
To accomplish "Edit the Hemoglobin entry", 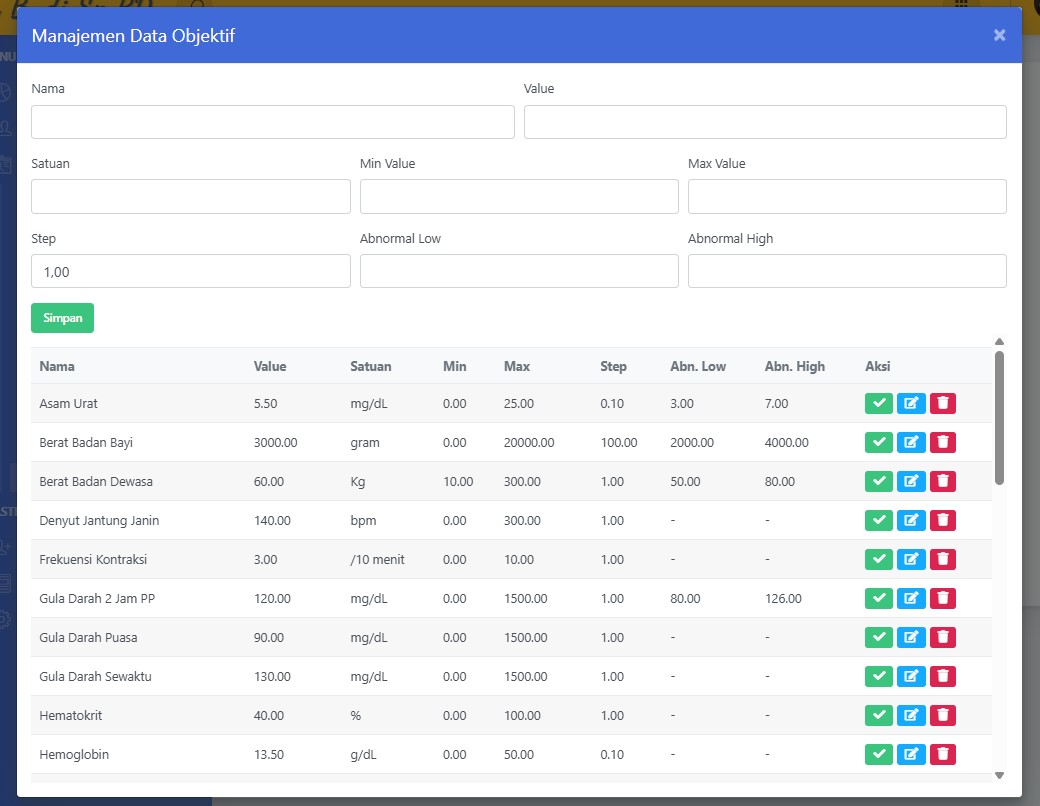I will [911, 754].
